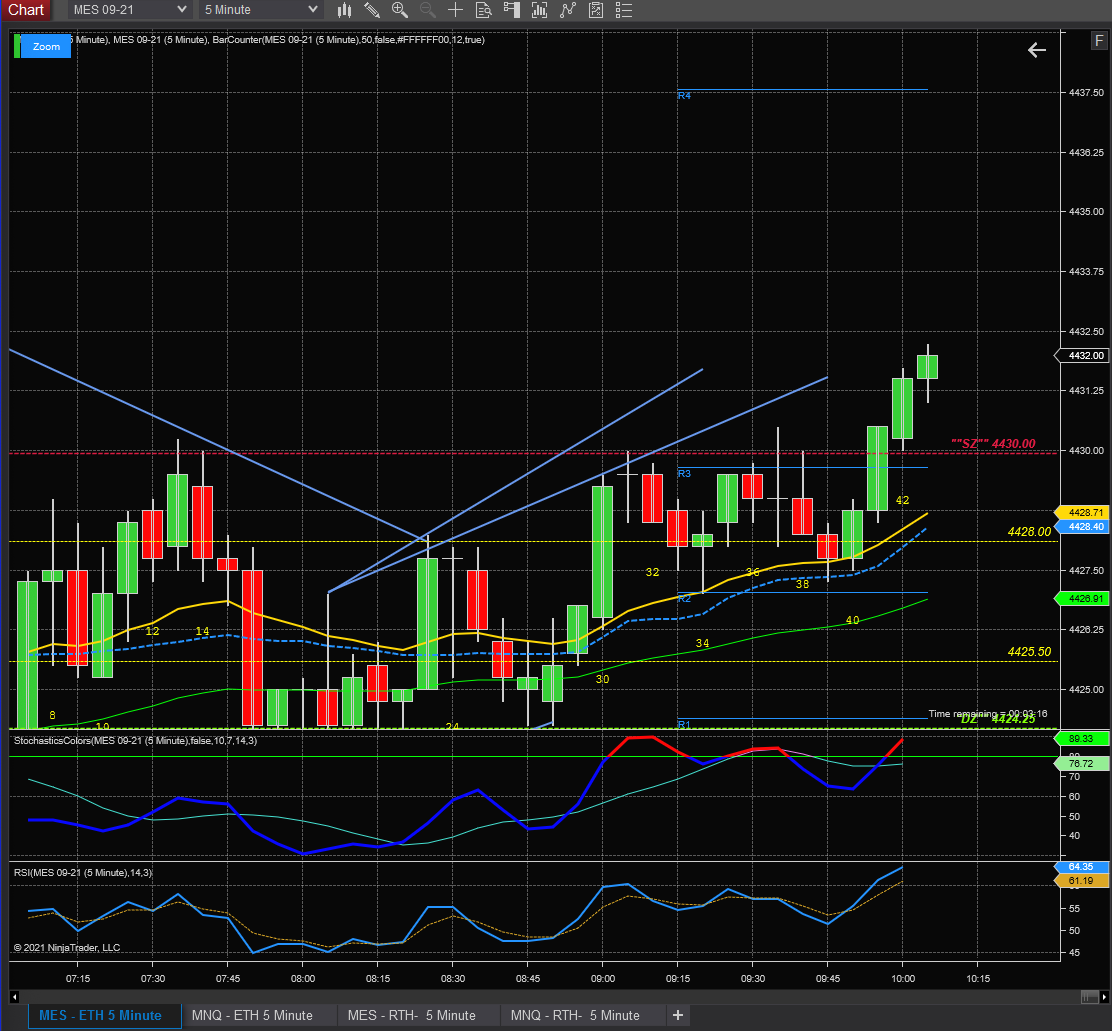
Task: Click the blue Zoom tooltip button
Action: 46,46
